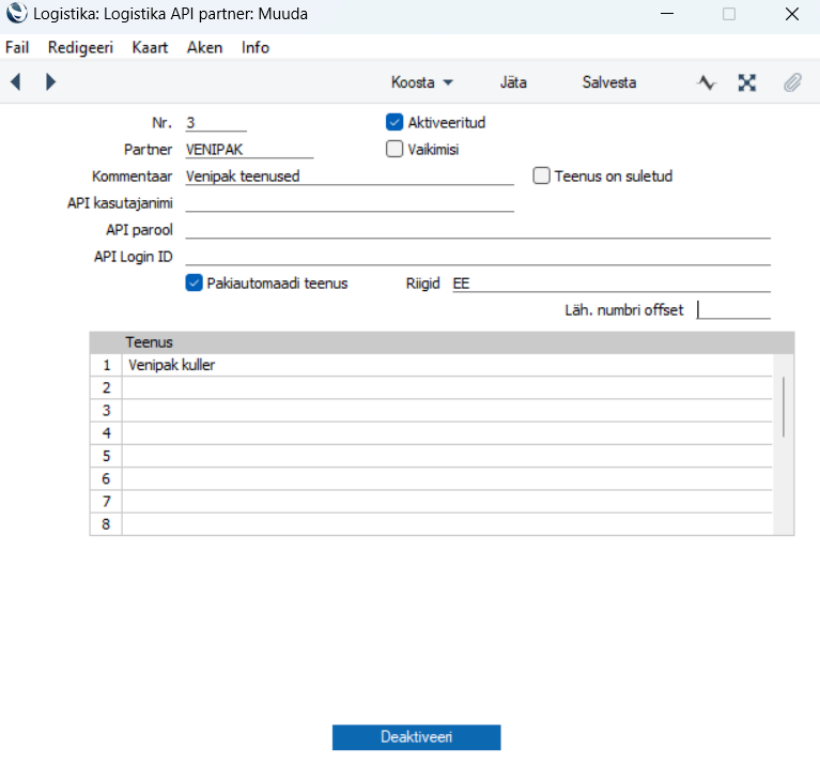Screen dimensions: 820x765
Task: Go to the previous record arrow
Action: (16, 82)
